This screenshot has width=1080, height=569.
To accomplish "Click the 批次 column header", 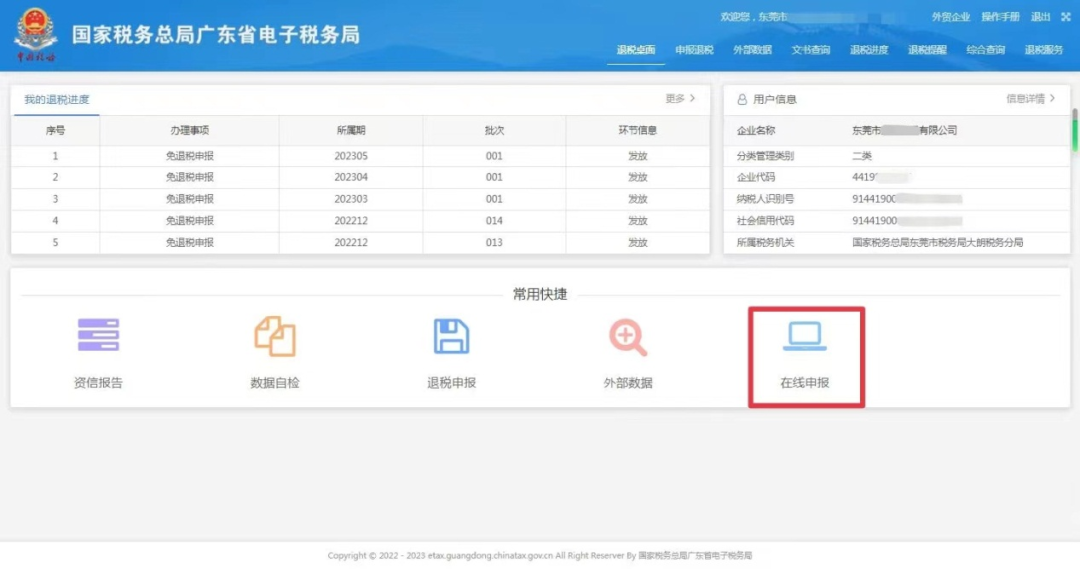I will (494, 130).
